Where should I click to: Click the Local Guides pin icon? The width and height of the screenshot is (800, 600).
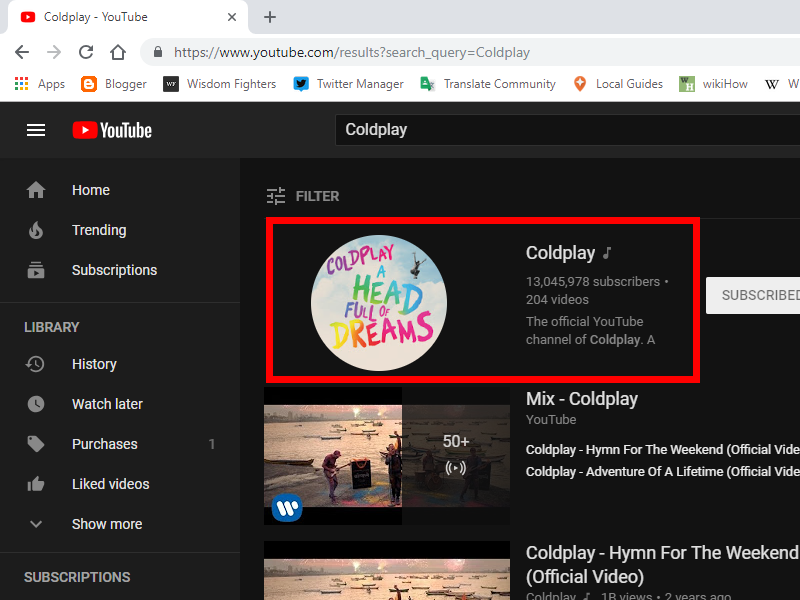[580, 84]
